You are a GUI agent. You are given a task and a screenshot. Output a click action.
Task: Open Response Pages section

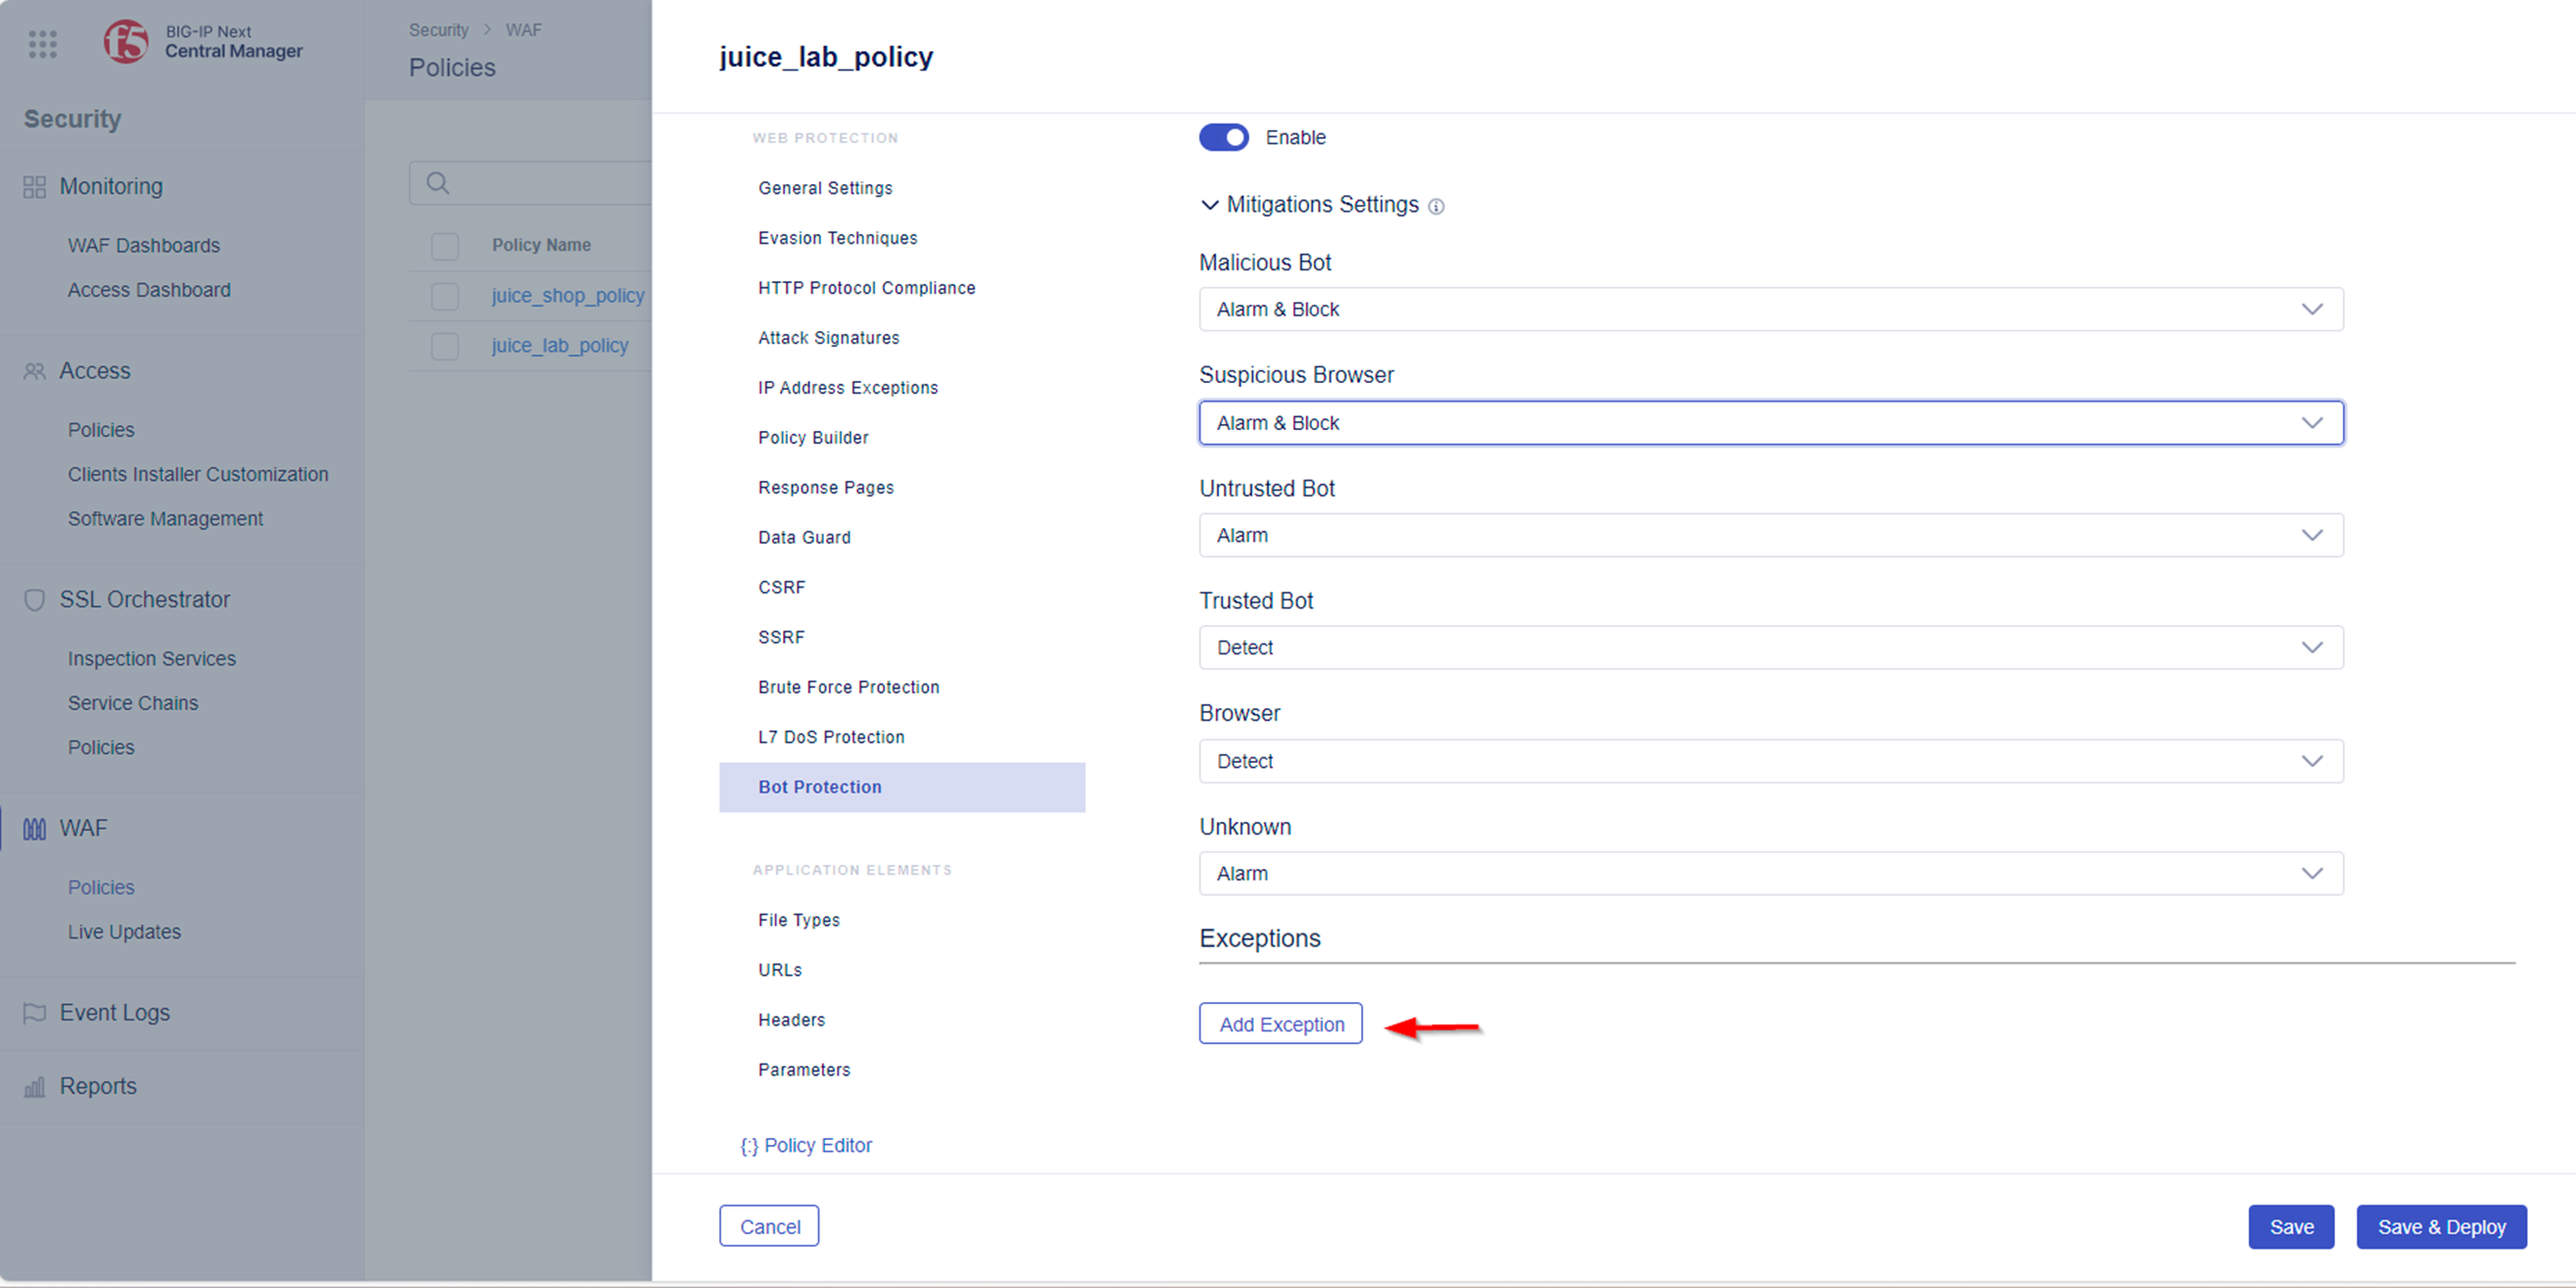825,488
